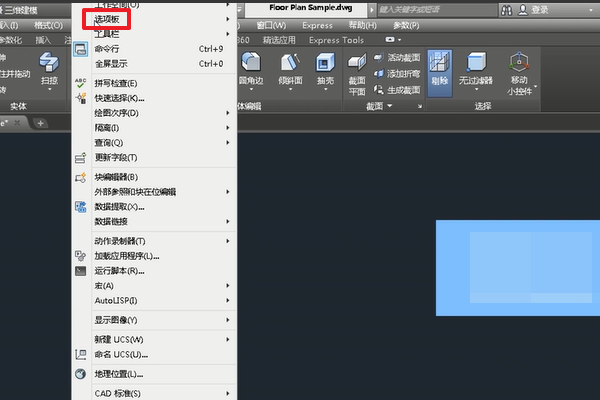
Task: Open the Inquiry 查询(Q) submenu
Action: pos(153,143)
